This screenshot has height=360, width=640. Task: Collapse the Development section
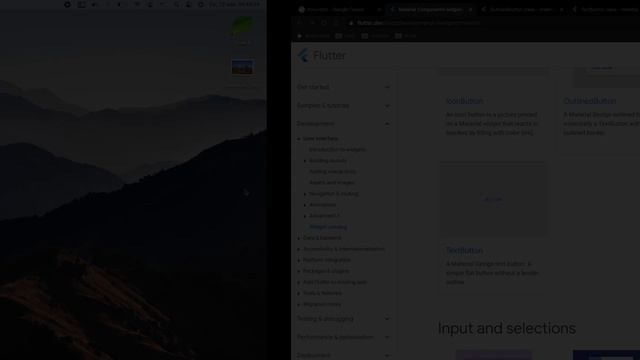pyautogui.click(x=343, y=123)
